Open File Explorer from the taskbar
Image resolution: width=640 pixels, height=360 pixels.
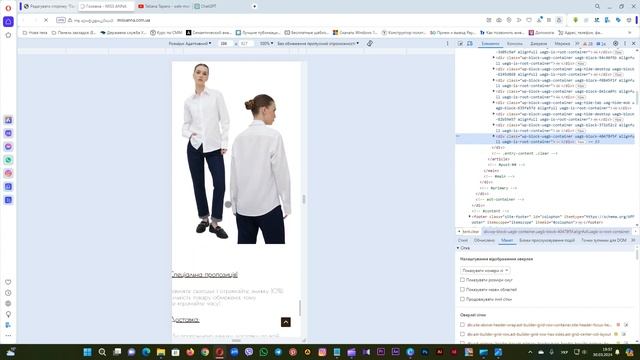[161, 352]
